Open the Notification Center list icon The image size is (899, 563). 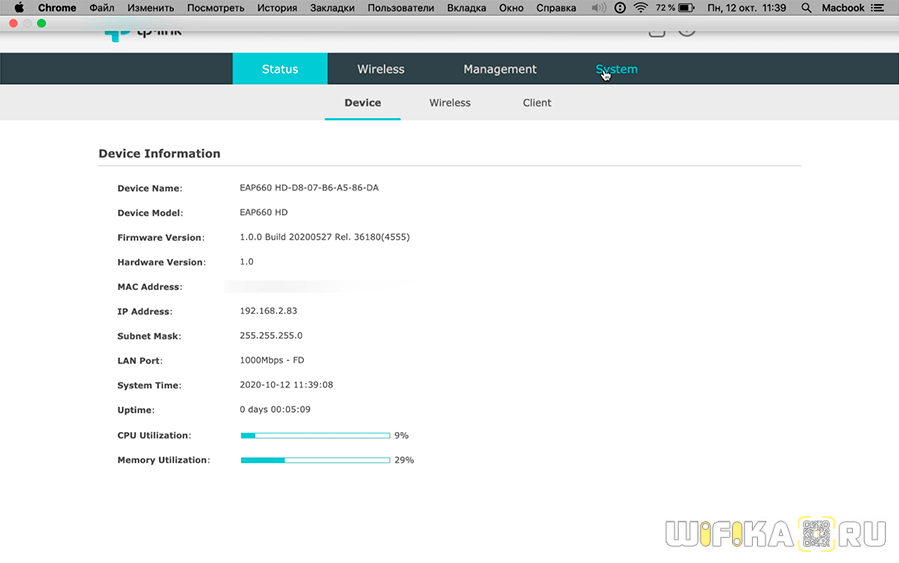click(x=883, y=8)
